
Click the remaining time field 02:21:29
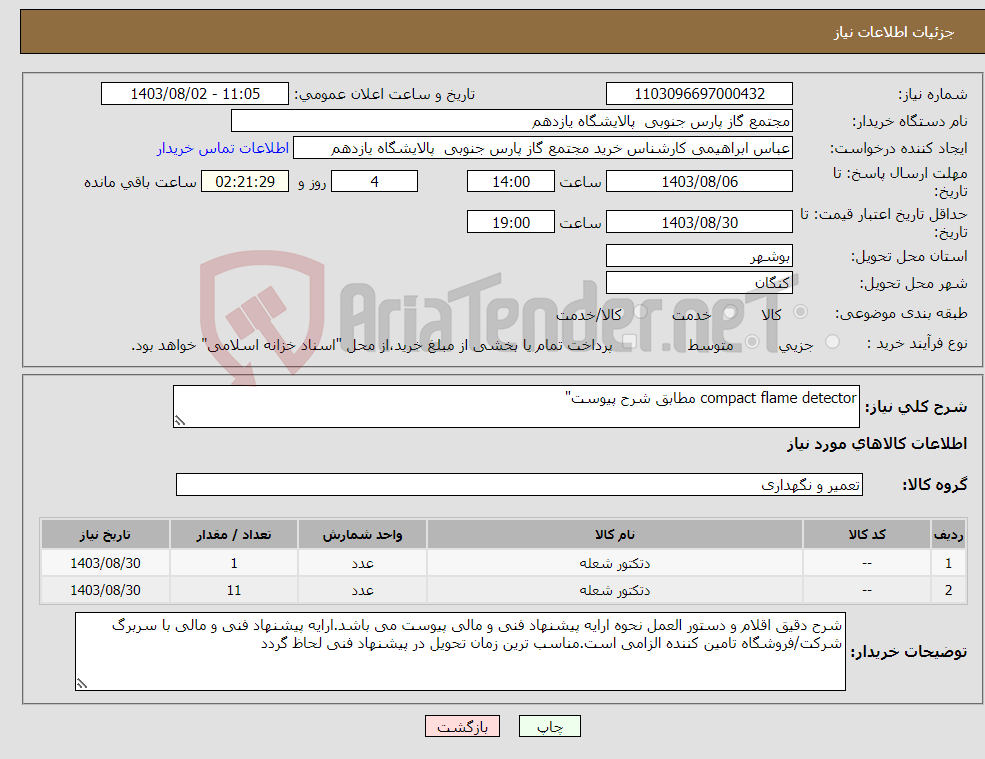[x=245, y=182]
